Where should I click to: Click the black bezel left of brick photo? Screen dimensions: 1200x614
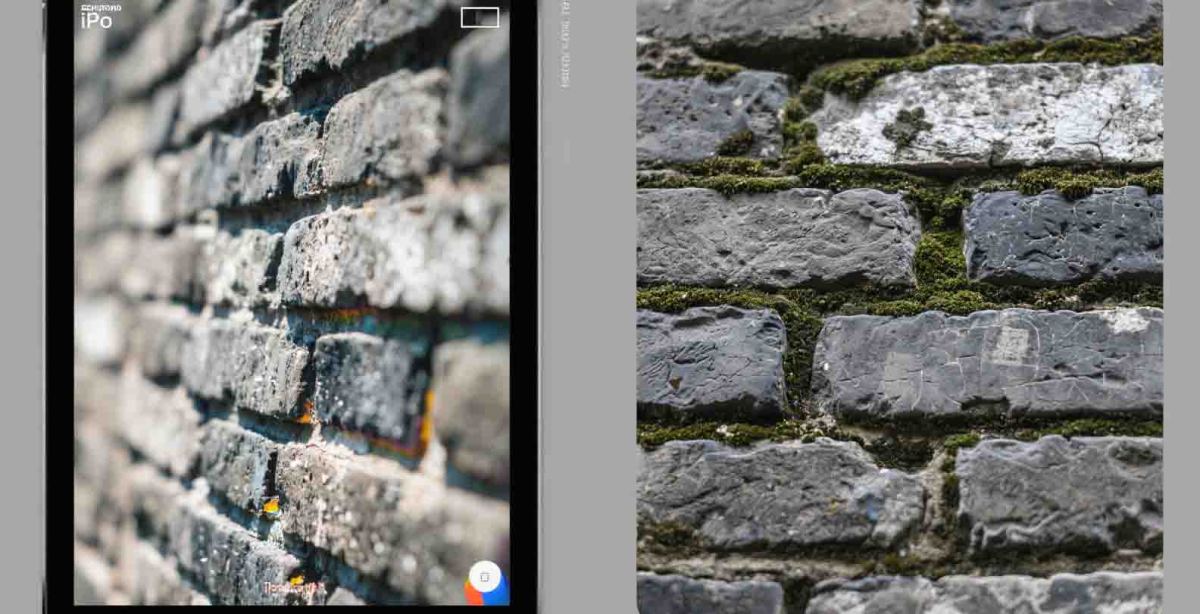[60, 300]
